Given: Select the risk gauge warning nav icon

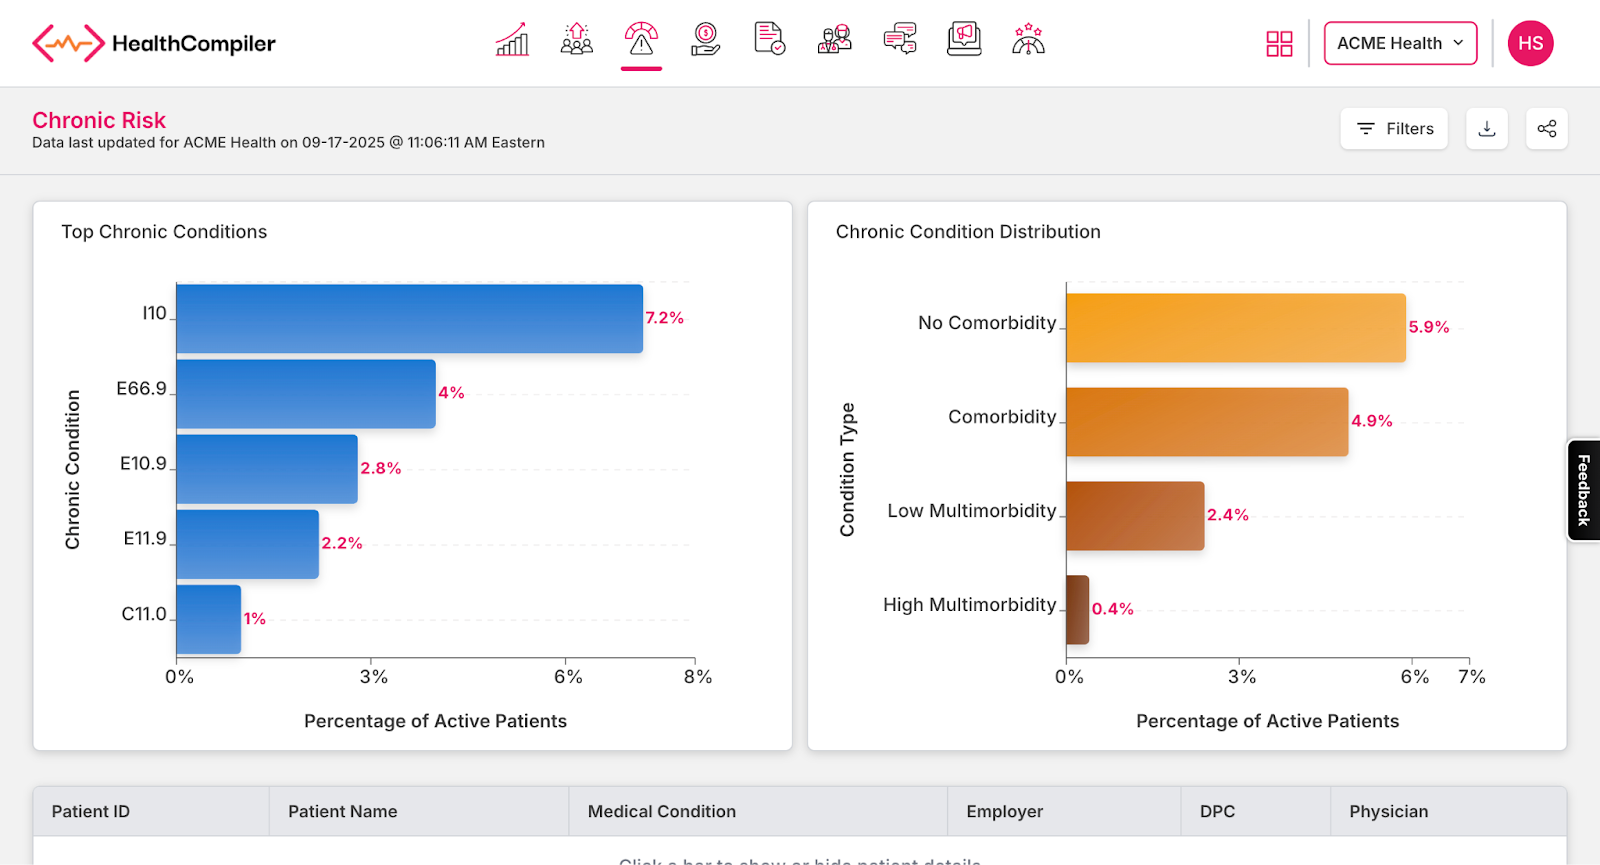Looking at the screenshot, I should pos(641,40).
